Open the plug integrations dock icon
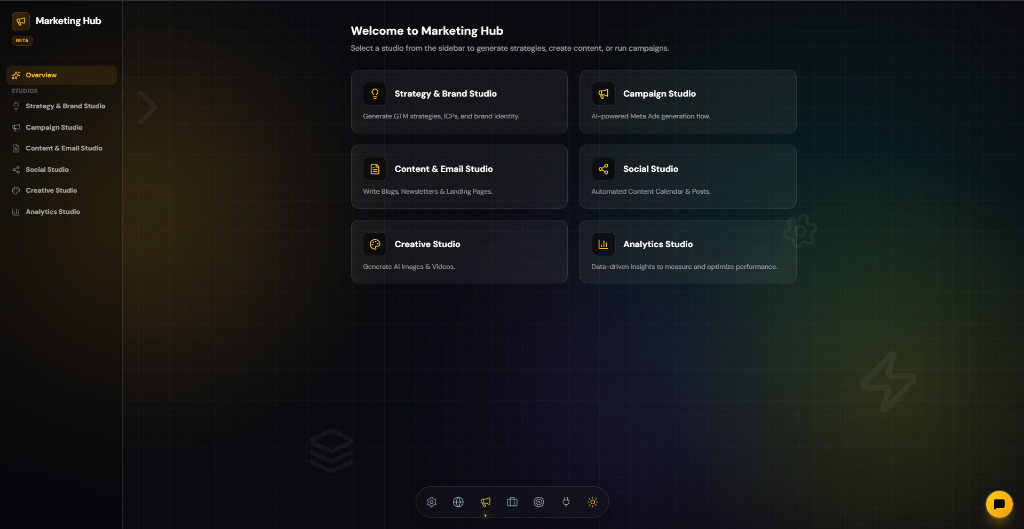 [566, 502]
